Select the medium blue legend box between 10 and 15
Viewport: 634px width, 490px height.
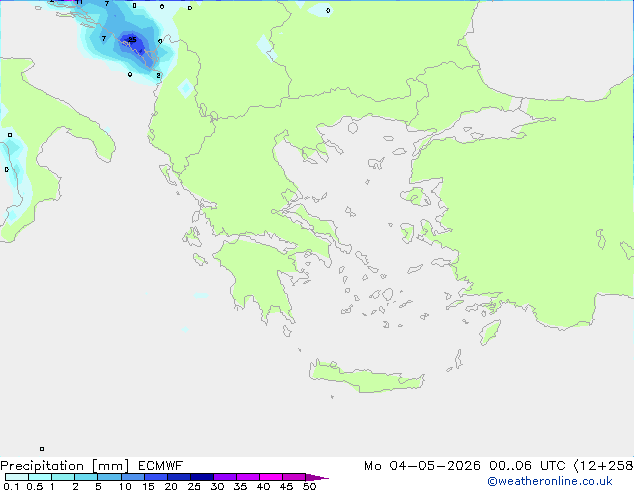[133, 477]
